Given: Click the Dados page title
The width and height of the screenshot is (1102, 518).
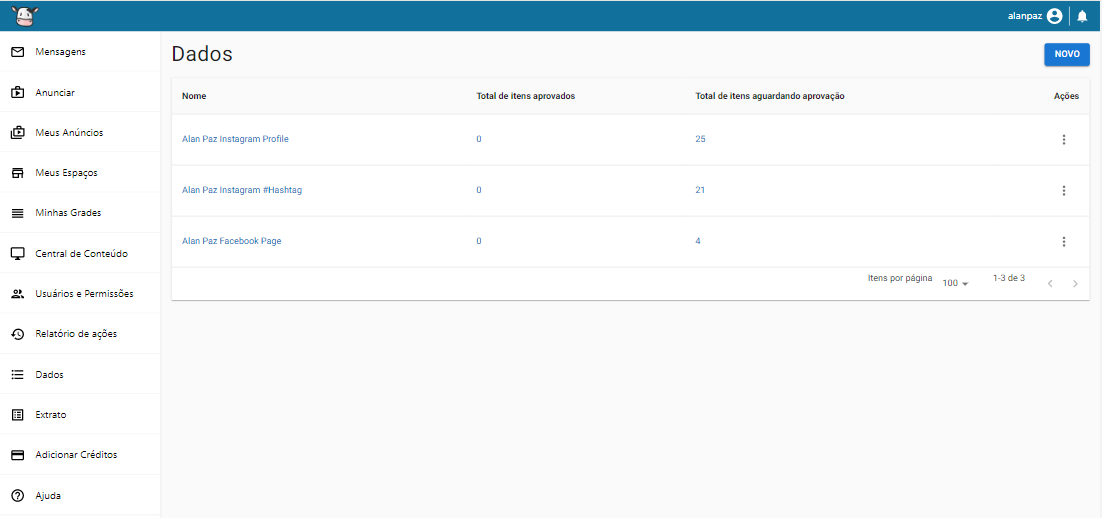Looking at the screenshot, I should point(202,54).
